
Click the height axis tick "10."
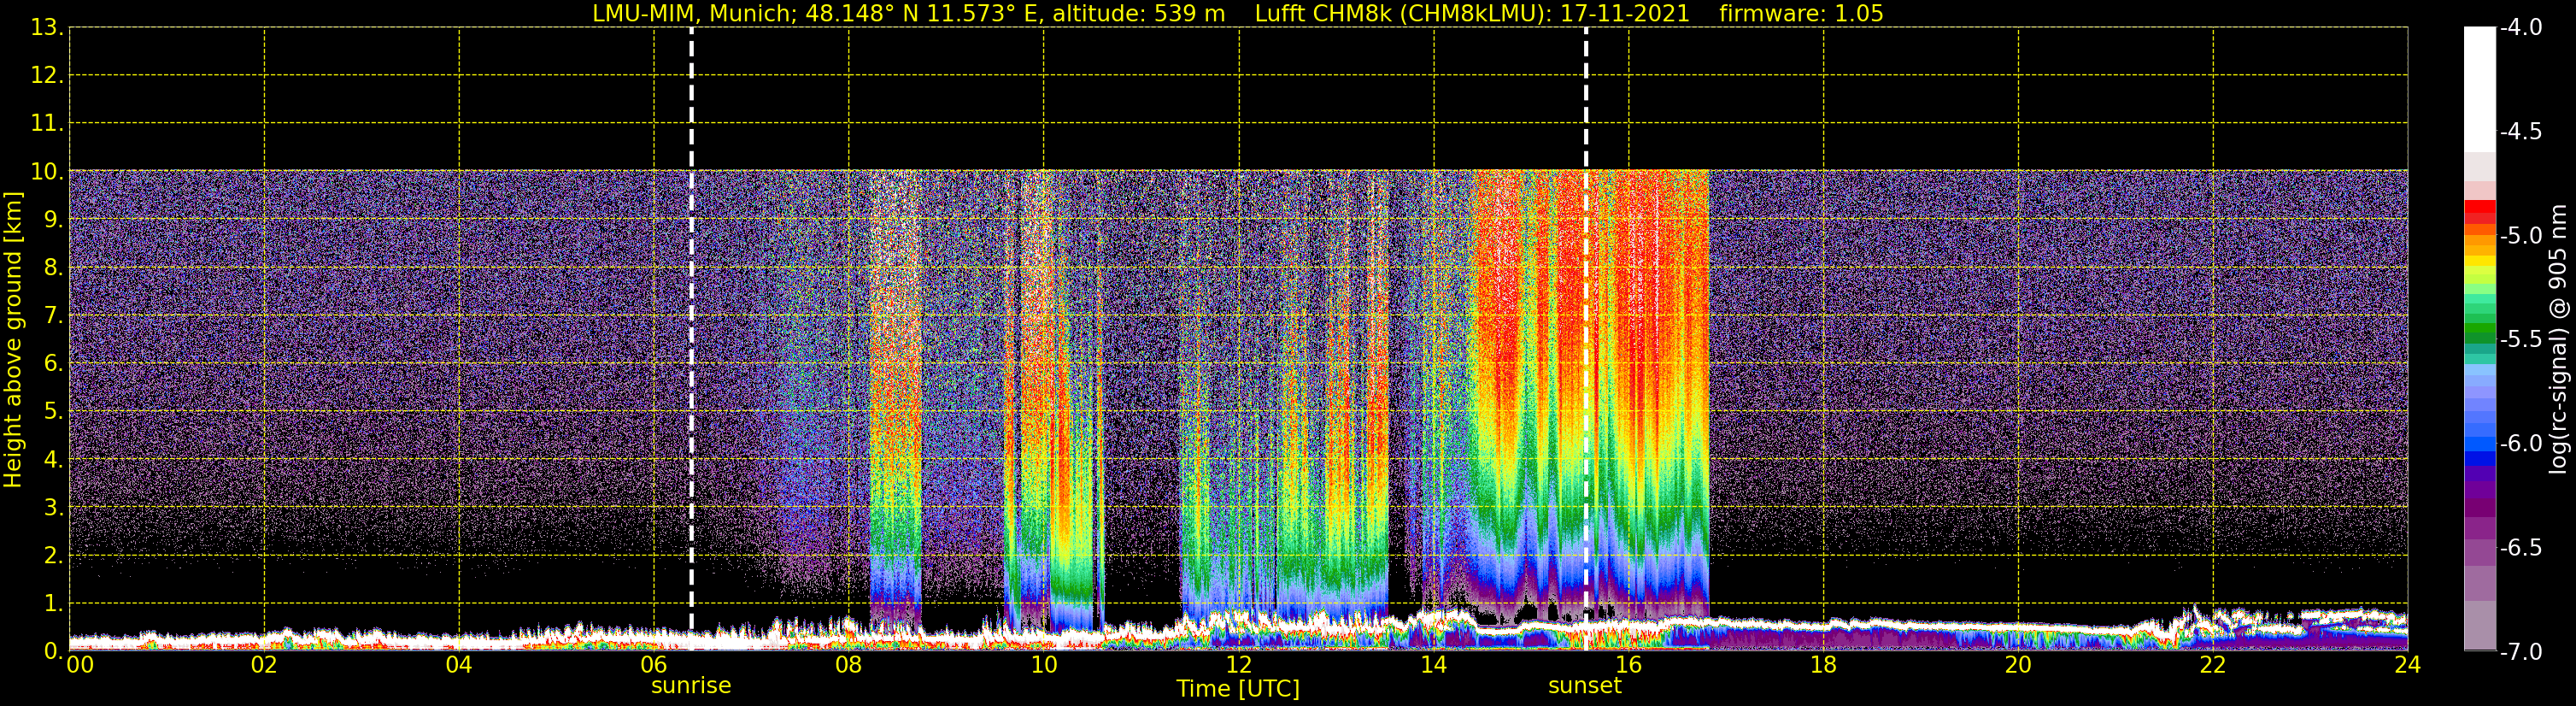click(47, 172)
